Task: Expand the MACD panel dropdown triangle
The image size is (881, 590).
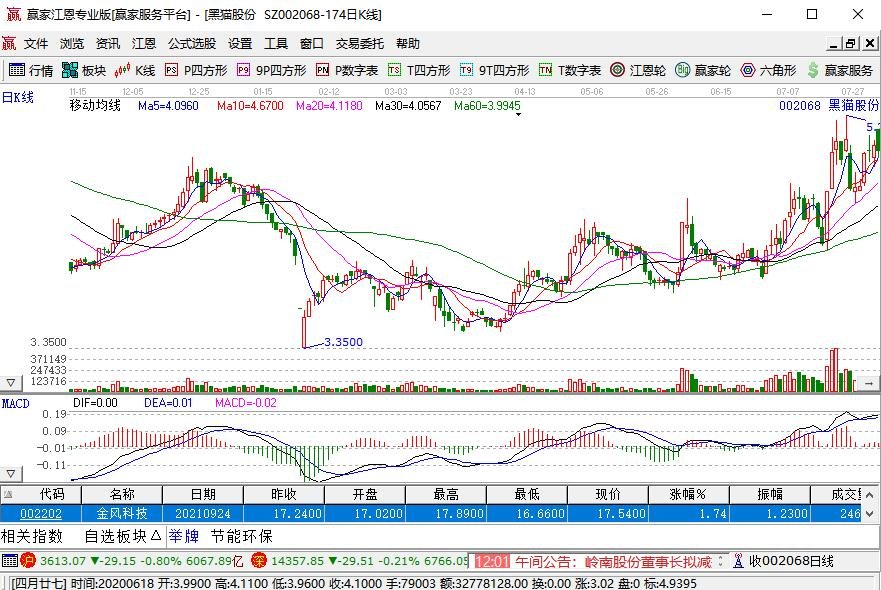Action: click(x=11, y=474)
